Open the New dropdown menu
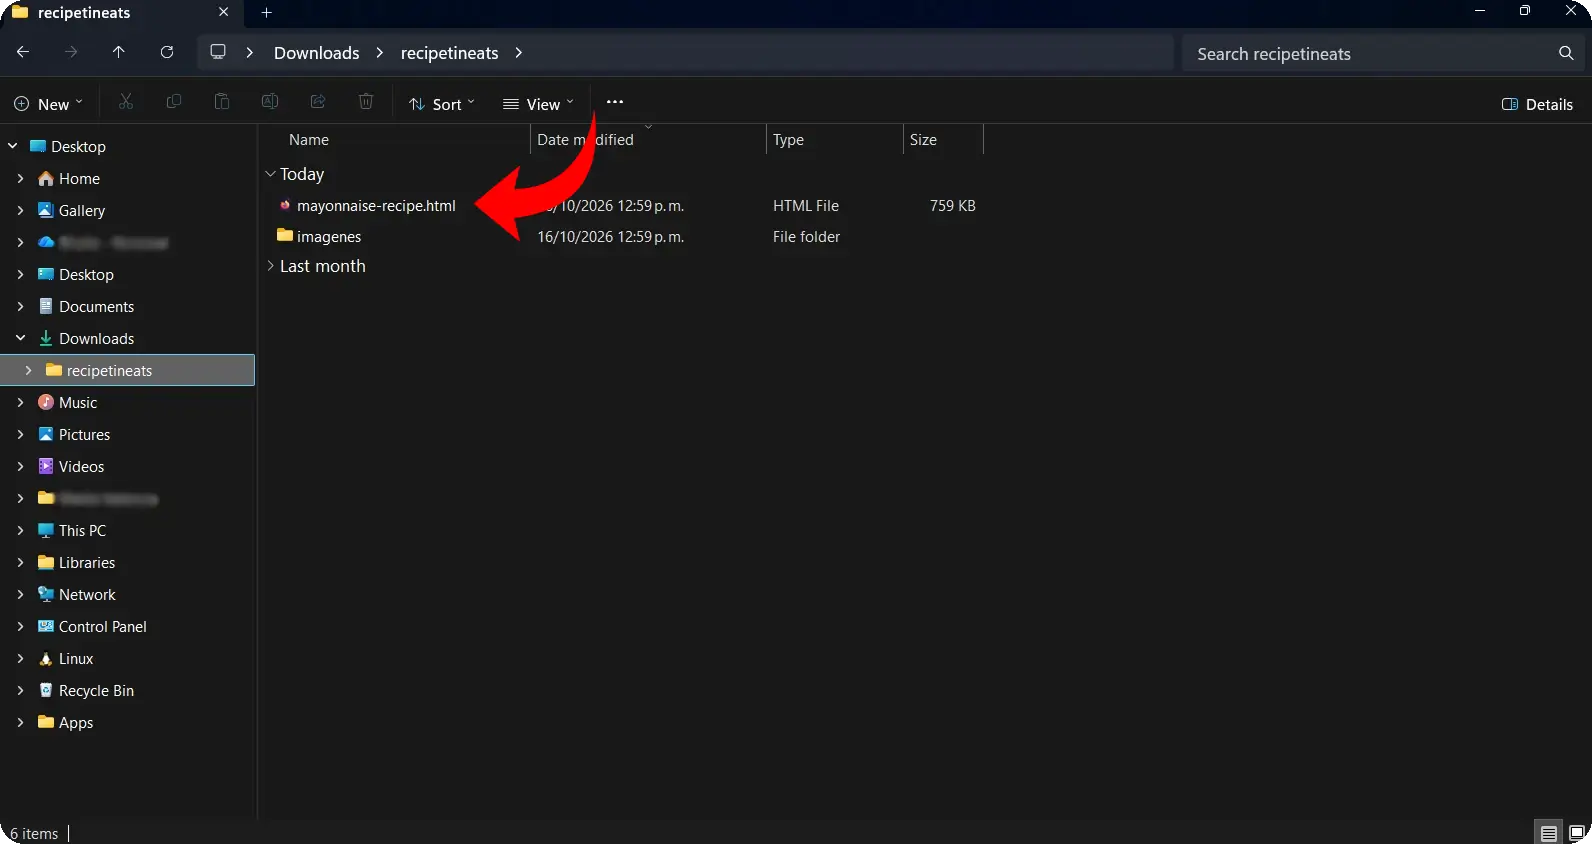The width and height of the screenshot is (1592, 844). (x=48, y=104)
